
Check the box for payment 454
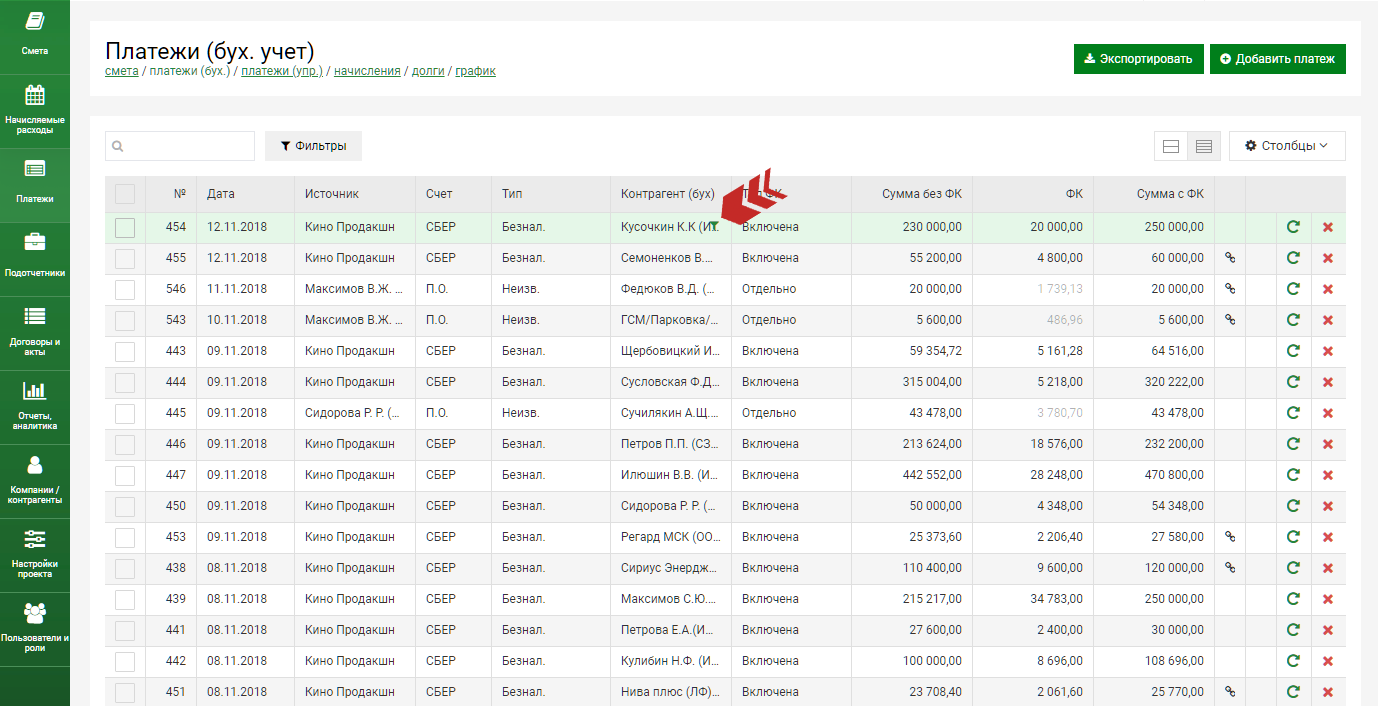click(125, 227)
